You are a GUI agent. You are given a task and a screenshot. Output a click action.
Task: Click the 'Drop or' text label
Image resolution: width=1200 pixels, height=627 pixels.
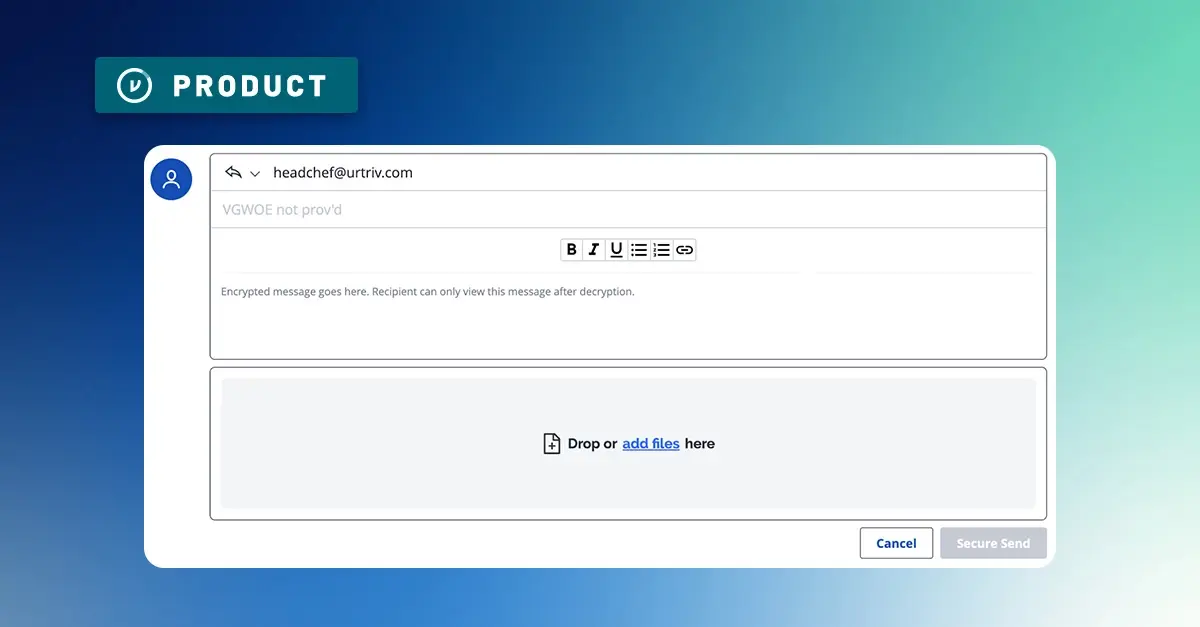pos(592,444)
